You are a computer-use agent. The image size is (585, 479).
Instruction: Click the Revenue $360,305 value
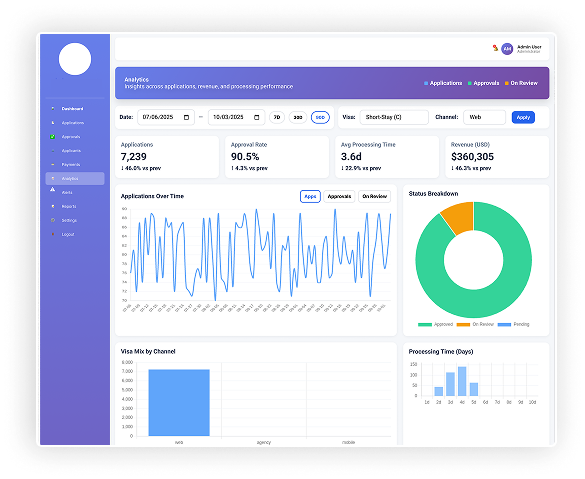pos(472,157)
